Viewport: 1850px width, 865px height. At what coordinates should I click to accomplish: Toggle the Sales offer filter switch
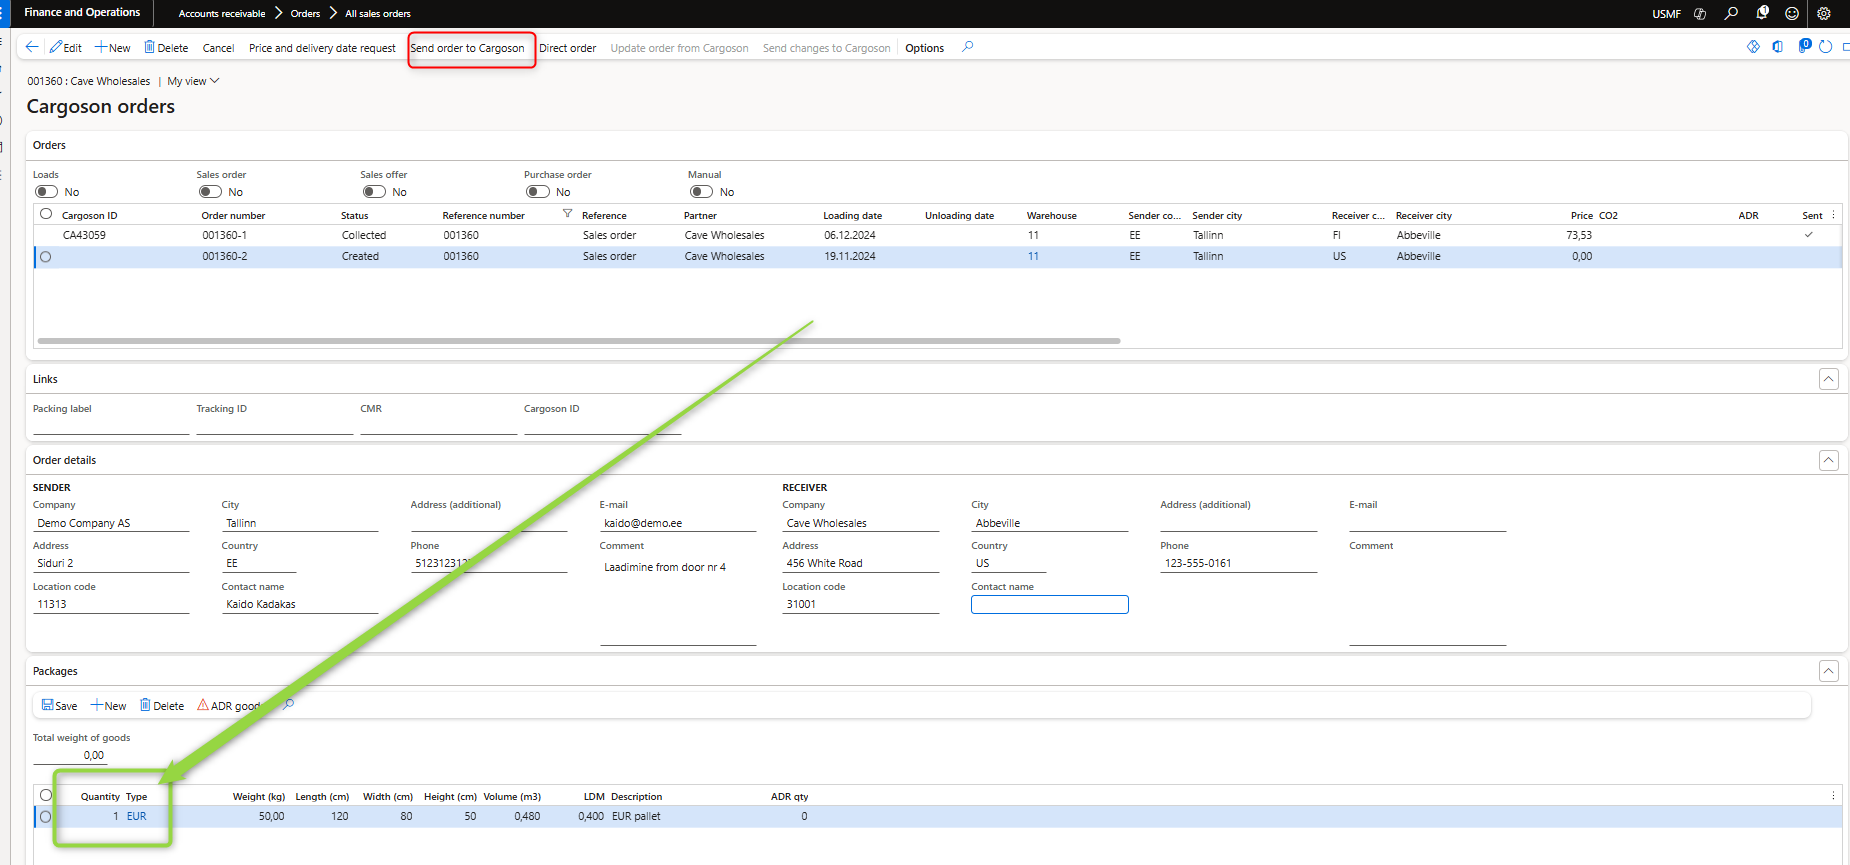(x=374, y=191)
